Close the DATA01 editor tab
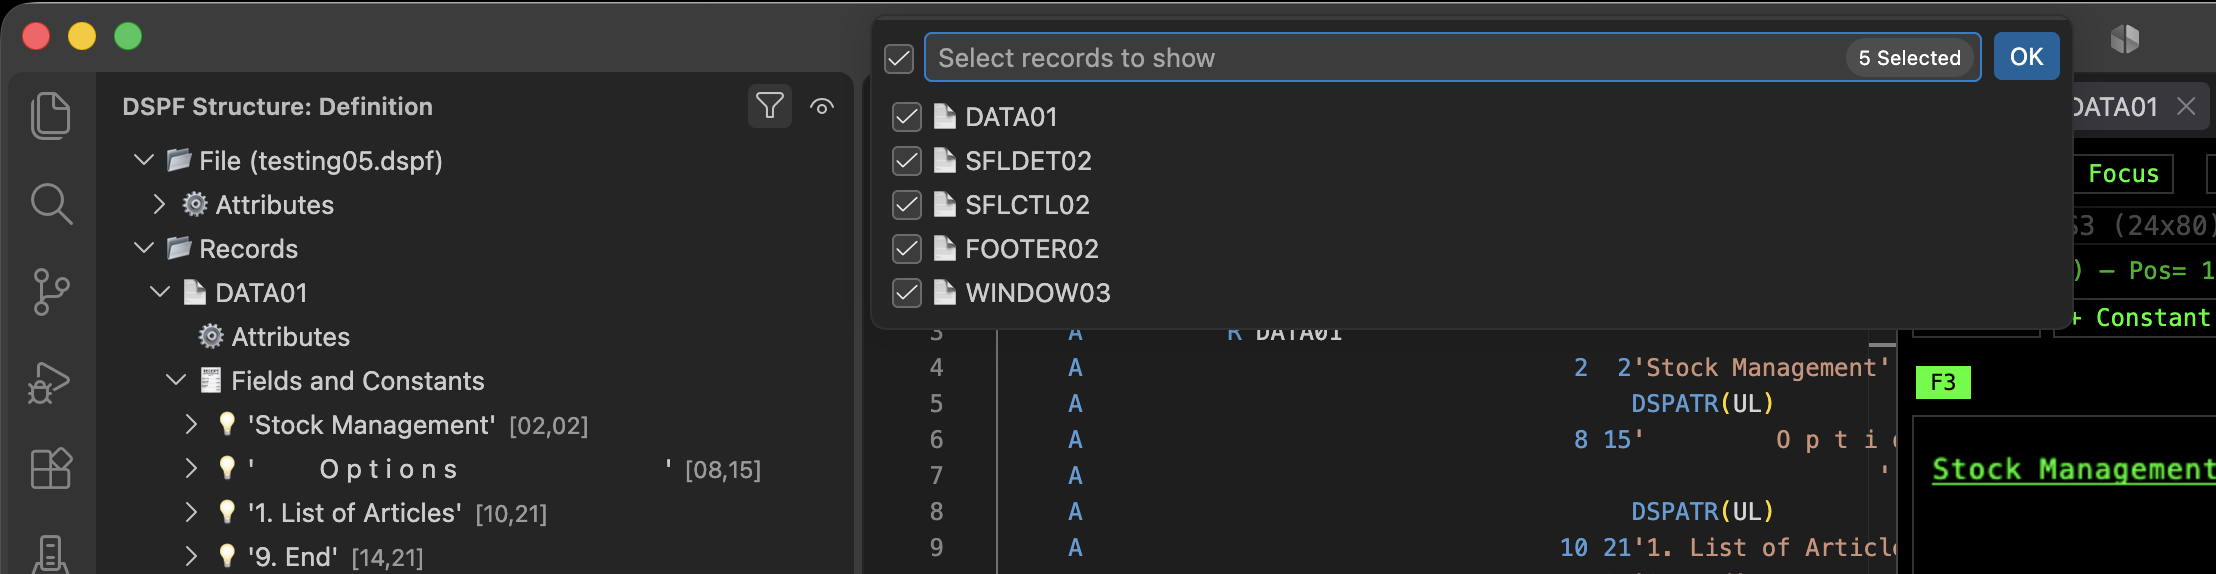Image resolution: width=2216 pixels, height=574 pixels. click(x=2187, y=106)
